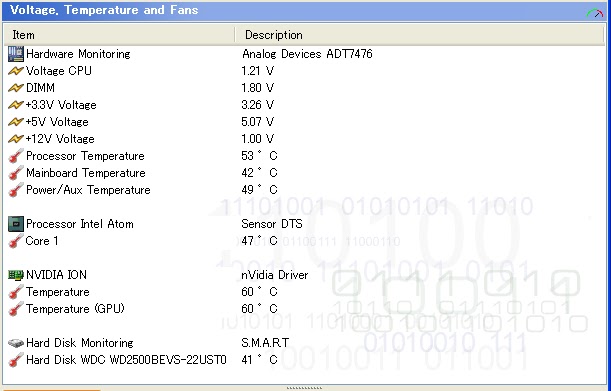Click the nVidia Driver description

275,275
